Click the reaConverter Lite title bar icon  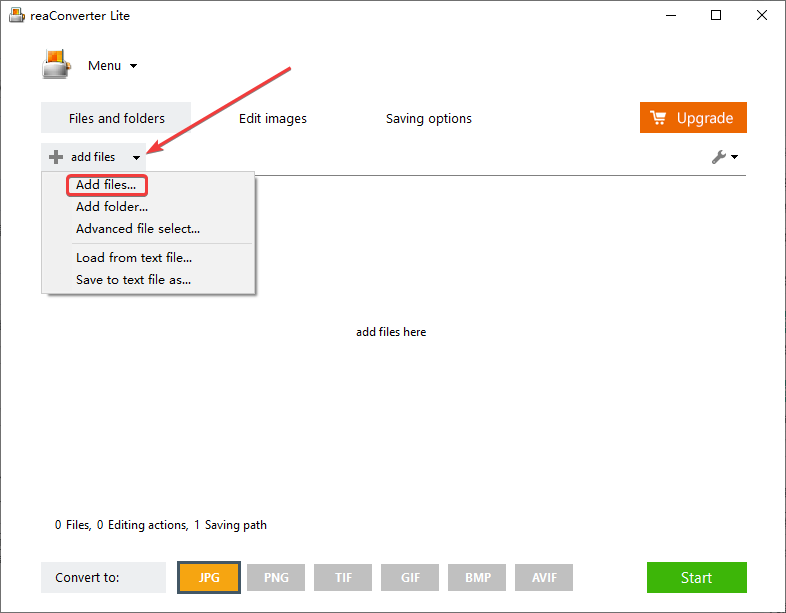click(x=17, y=15)
